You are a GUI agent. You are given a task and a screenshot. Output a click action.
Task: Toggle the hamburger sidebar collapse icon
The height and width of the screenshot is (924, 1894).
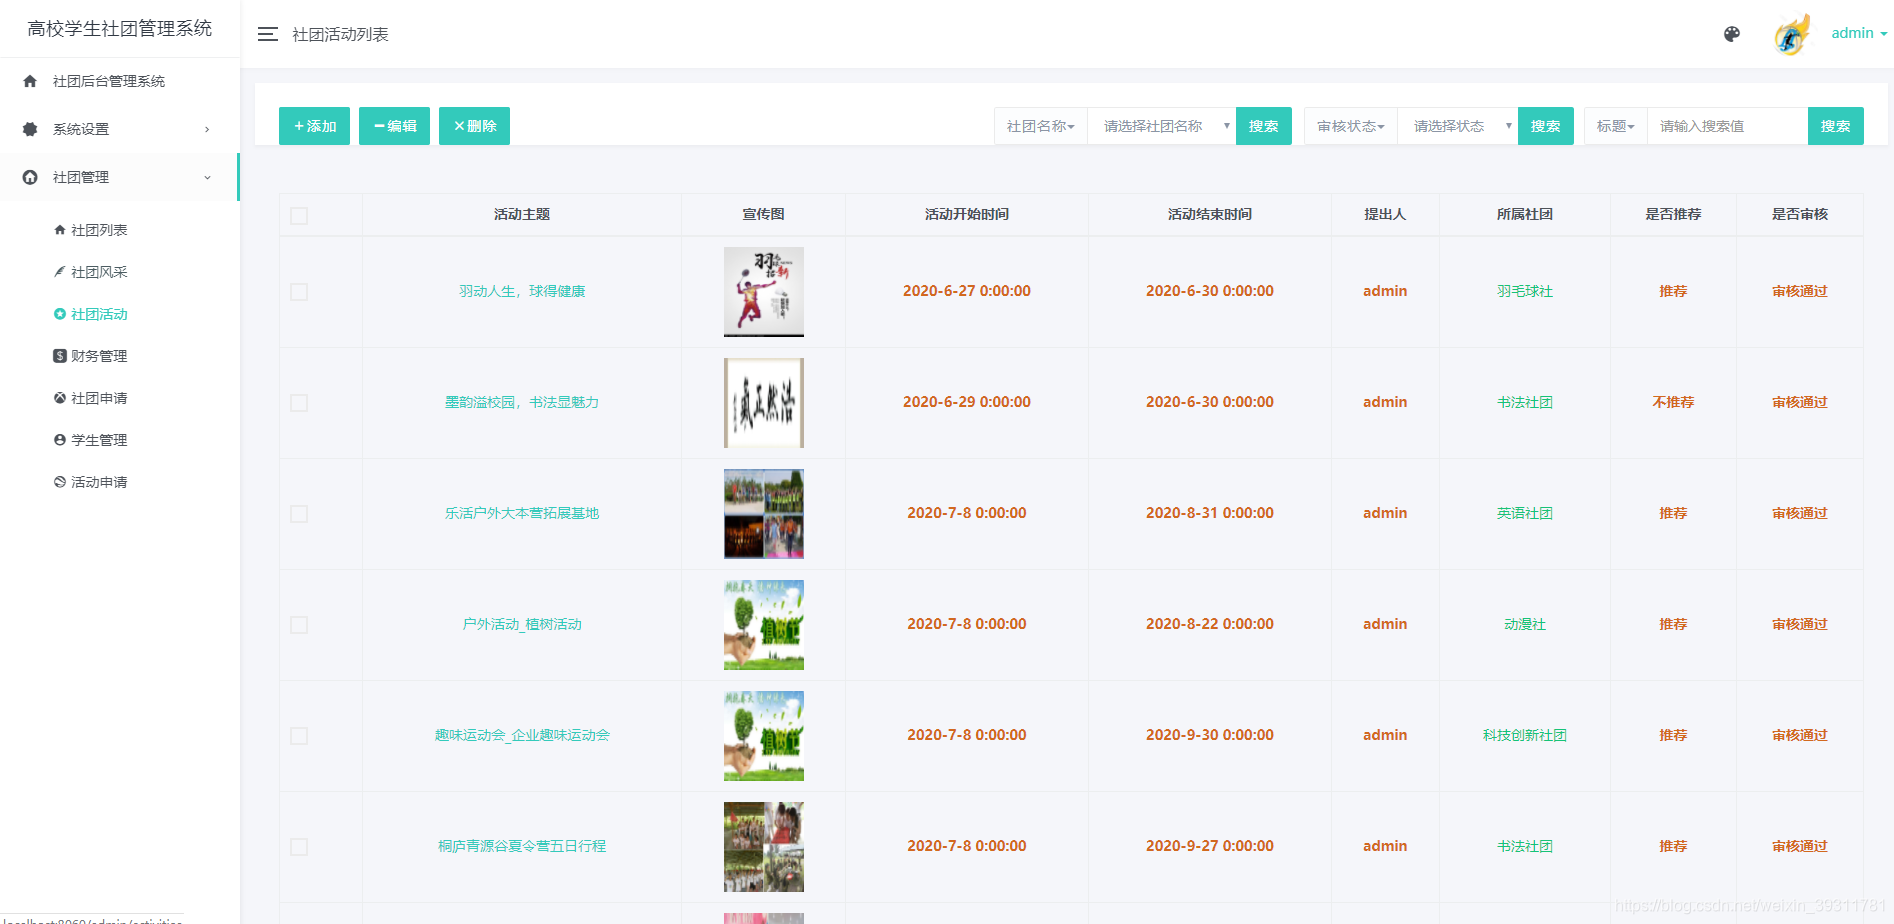(267, 34)
